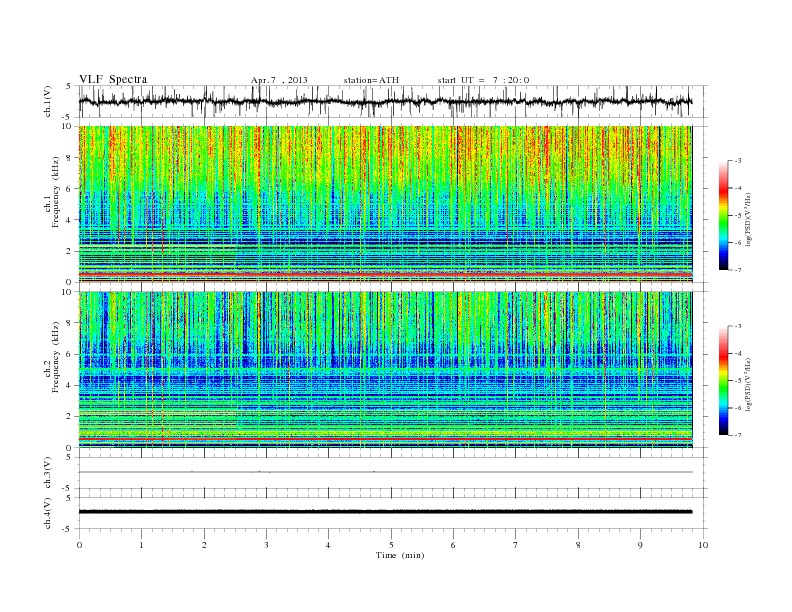Screen dimensions: 792x612
Task: Click the "9" tick on the time axis
Action: click(x=640, y=545)
